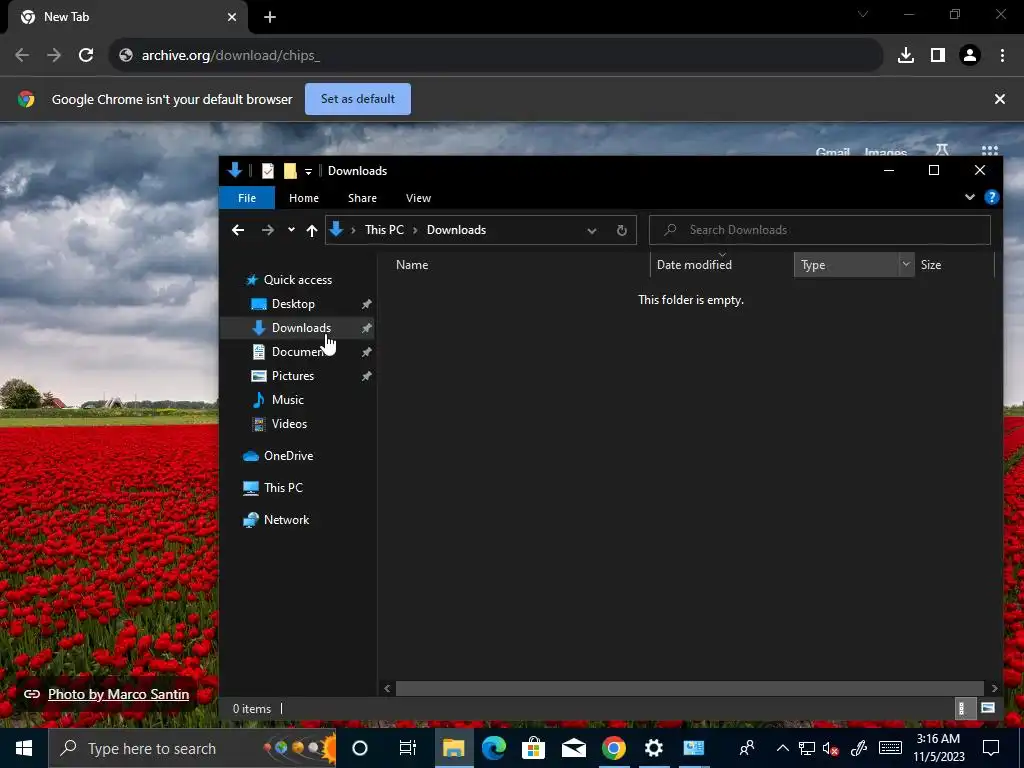The width and height of the screenshot is (1024, 768).
Task: Click the Properties icon in quick access toolbar
Action: coord(268,170)
